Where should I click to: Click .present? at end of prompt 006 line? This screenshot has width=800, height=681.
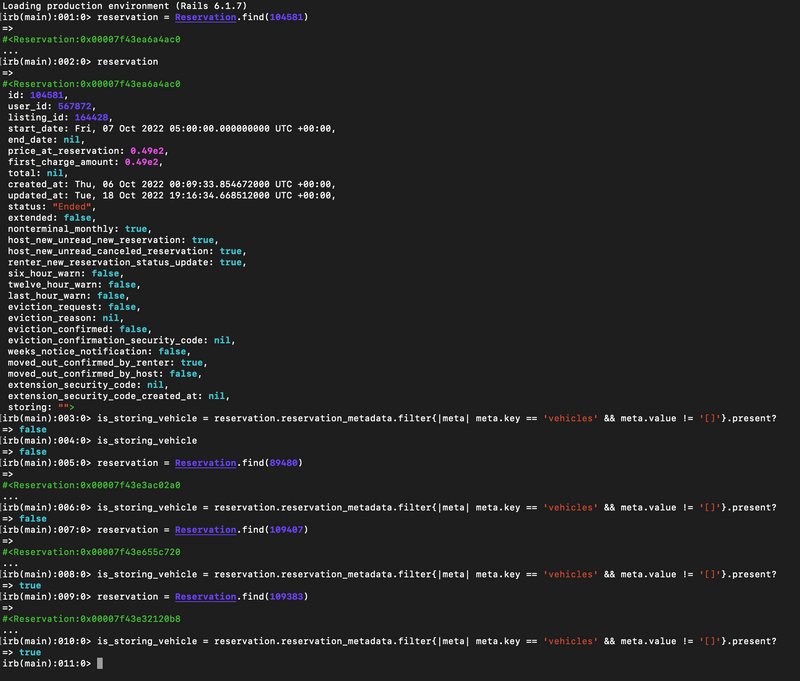[x=752, y=508]
